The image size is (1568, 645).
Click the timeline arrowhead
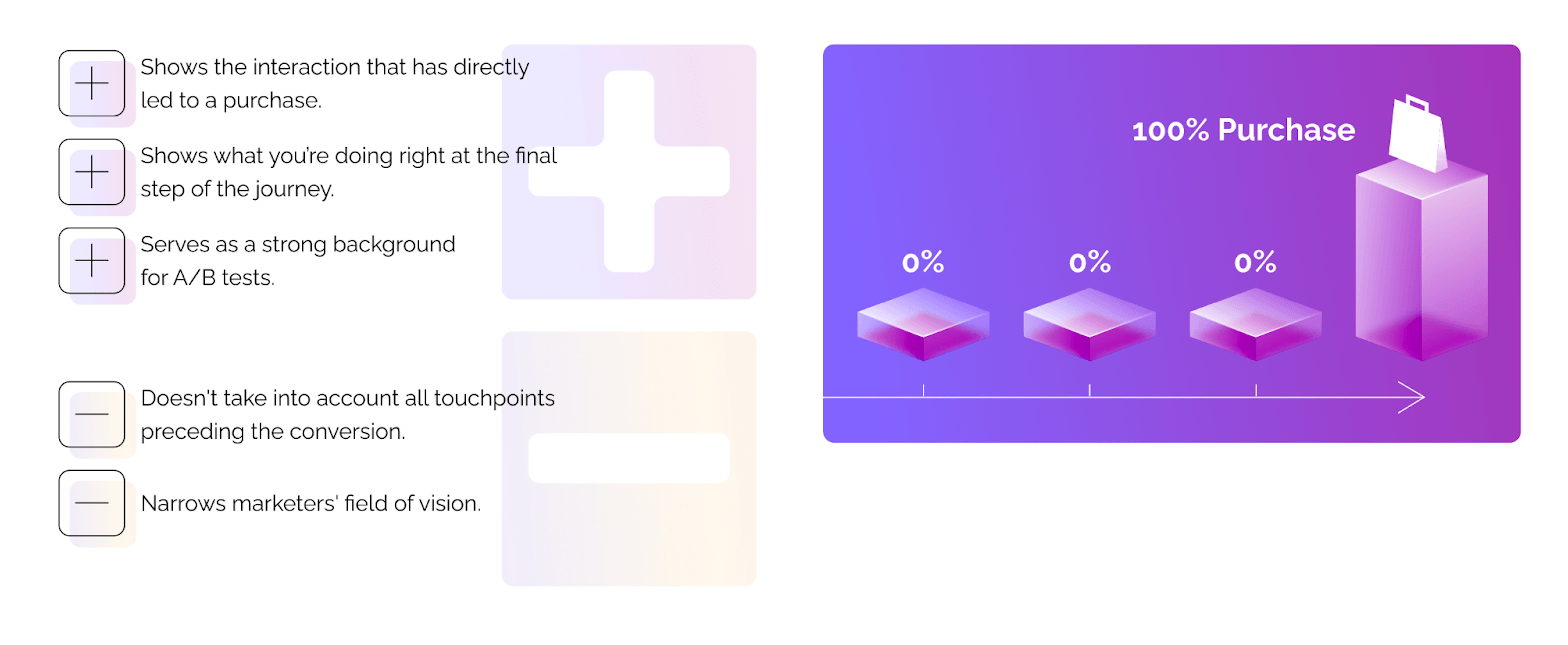[1411, 397]
